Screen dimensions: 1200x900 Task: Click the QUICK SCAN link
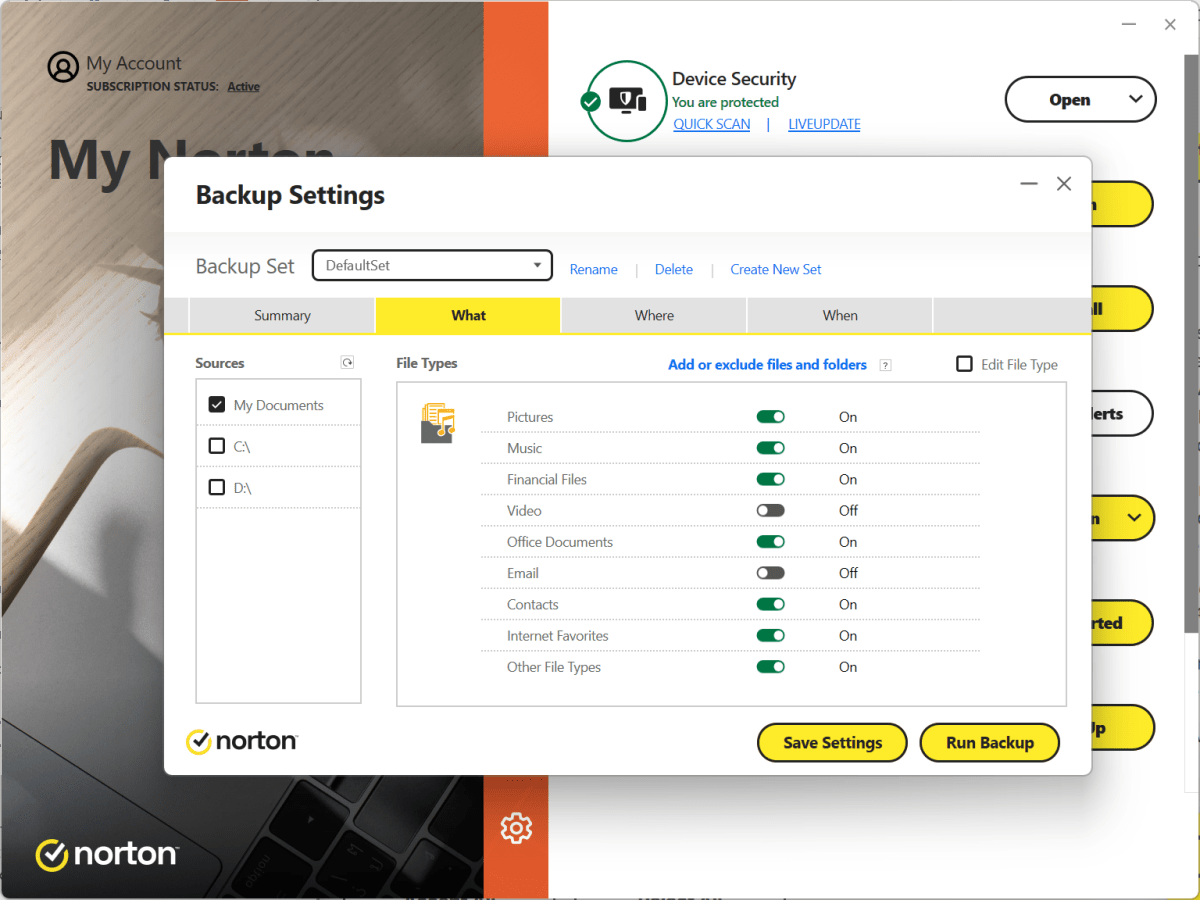coord(712,124)
